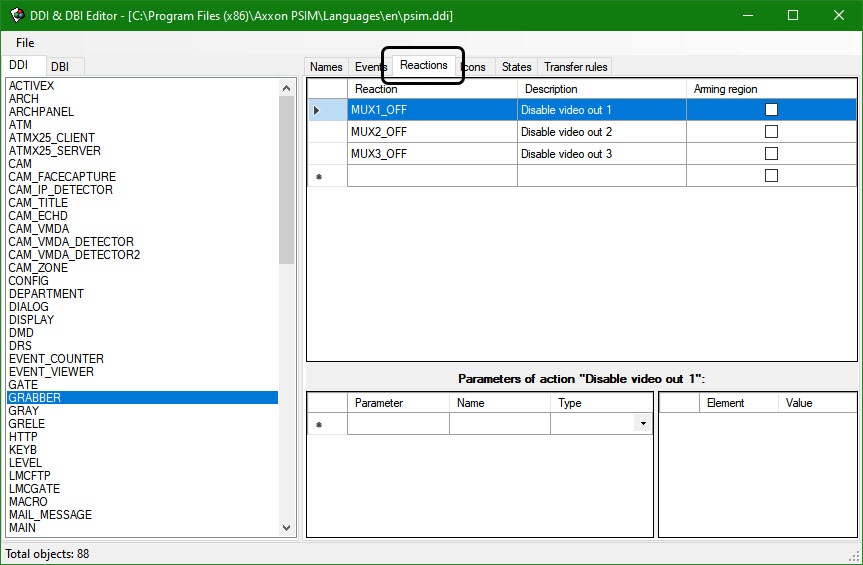Open the File menu
The image size is (863, 565).
(25, 43)
